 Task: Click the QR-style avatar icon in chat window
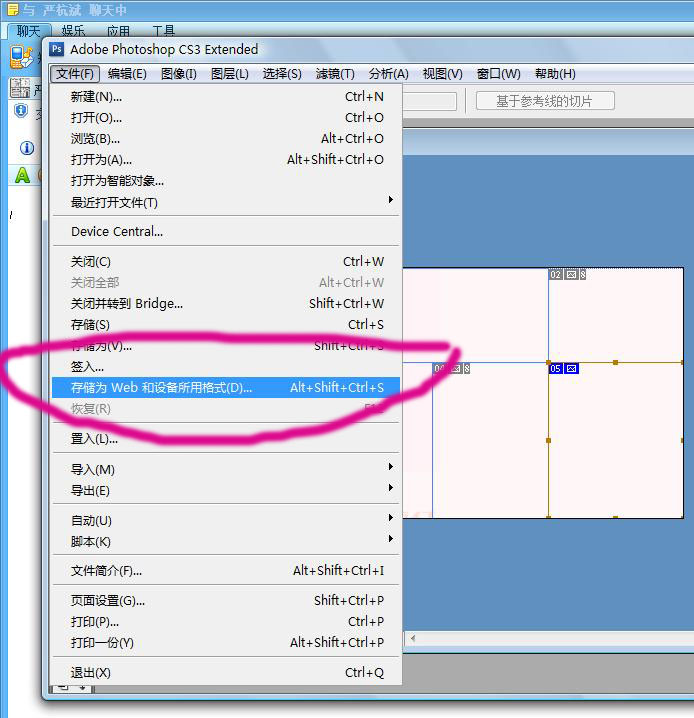(20, 88)
